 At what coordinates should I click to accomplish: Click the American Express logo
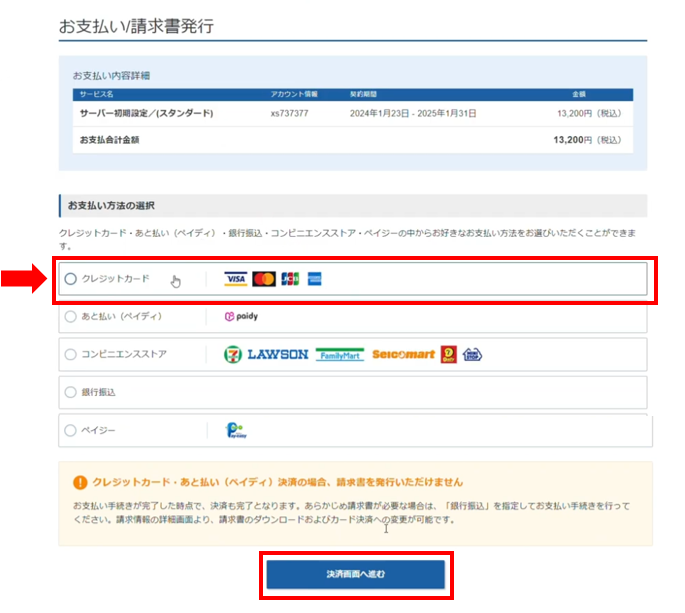pos(314,279)
